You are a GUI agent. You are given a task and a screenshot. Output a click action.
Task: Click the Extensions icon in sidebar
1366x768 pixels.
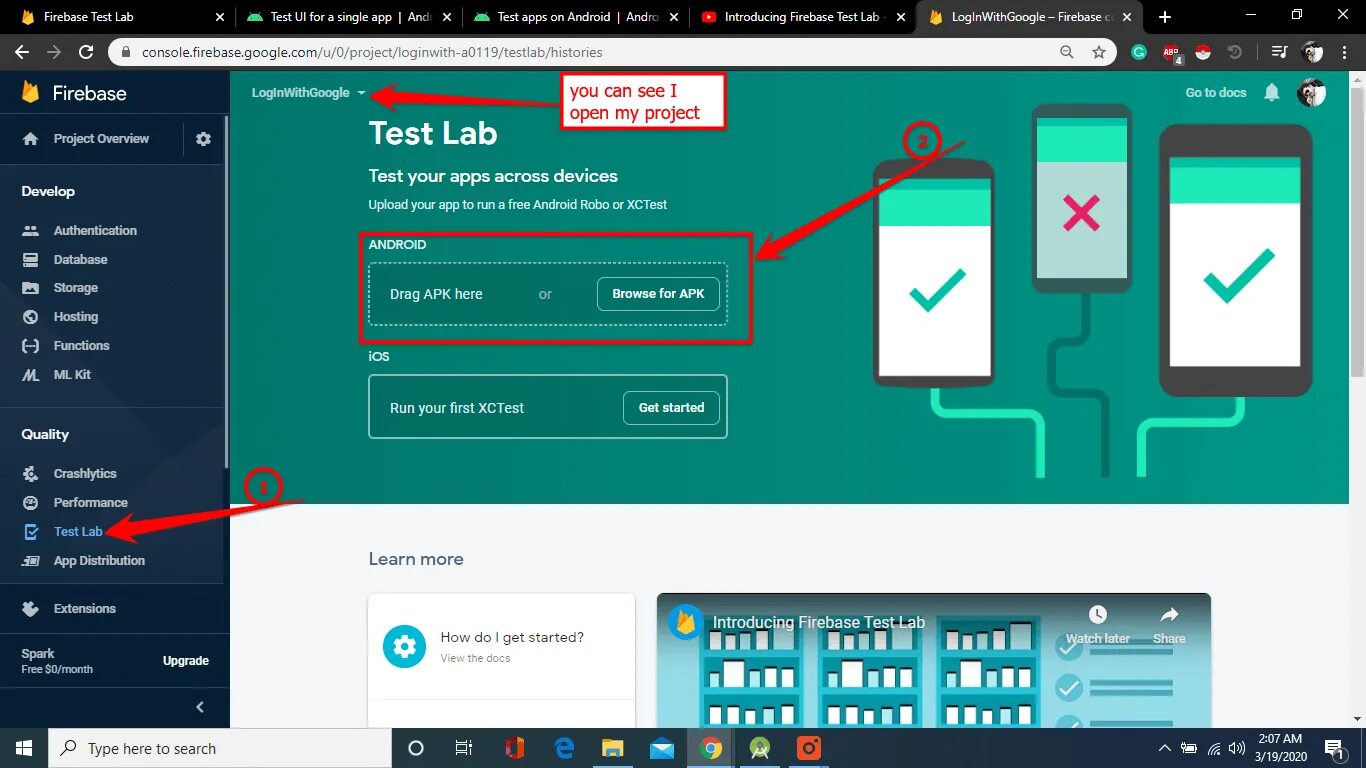coord(31,609)
